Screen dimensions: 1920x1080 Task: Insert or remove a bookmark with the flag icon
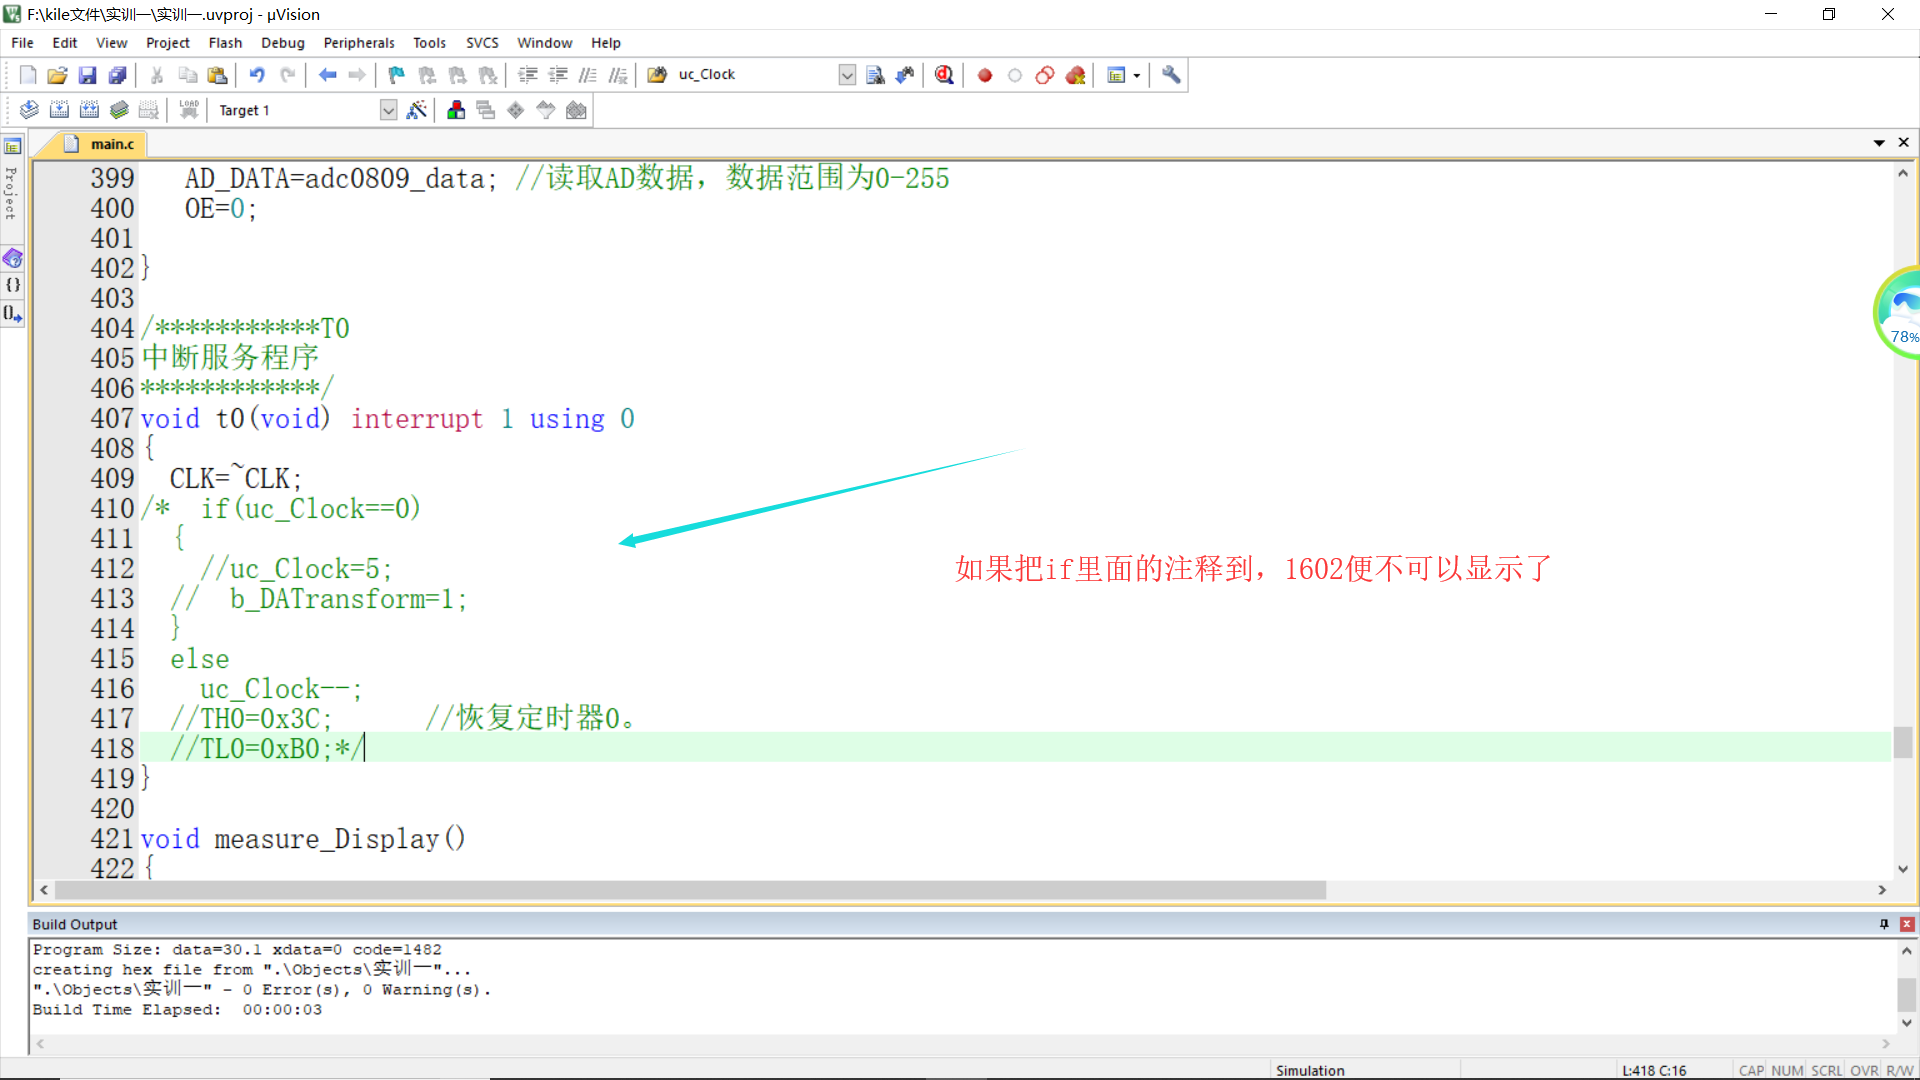pyautogui.click(x=397, y=75)
